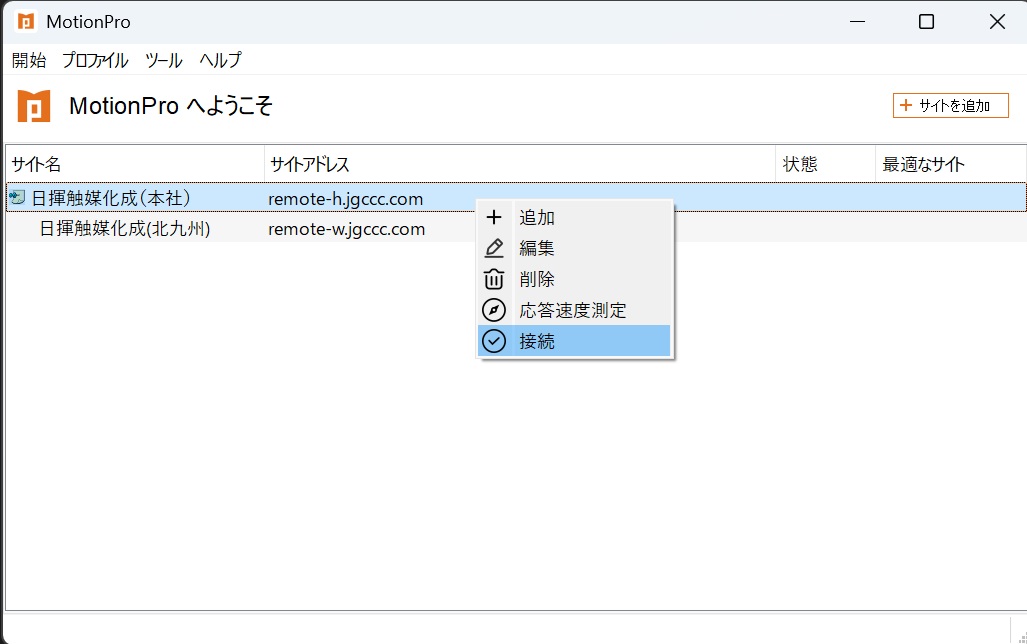Open the 開始 menu
Viewport: 1027px width, 644px height.
(29, 60)
